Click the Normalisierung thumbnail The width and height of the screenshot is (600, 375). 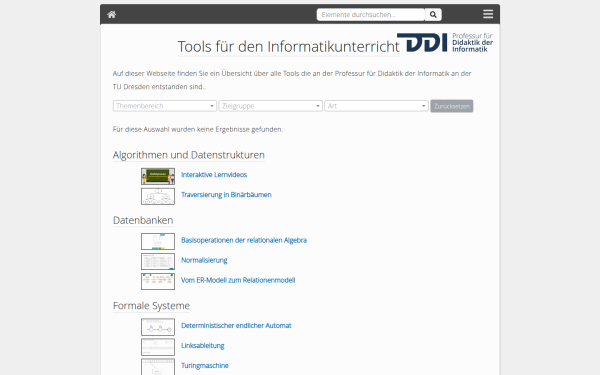158,262
